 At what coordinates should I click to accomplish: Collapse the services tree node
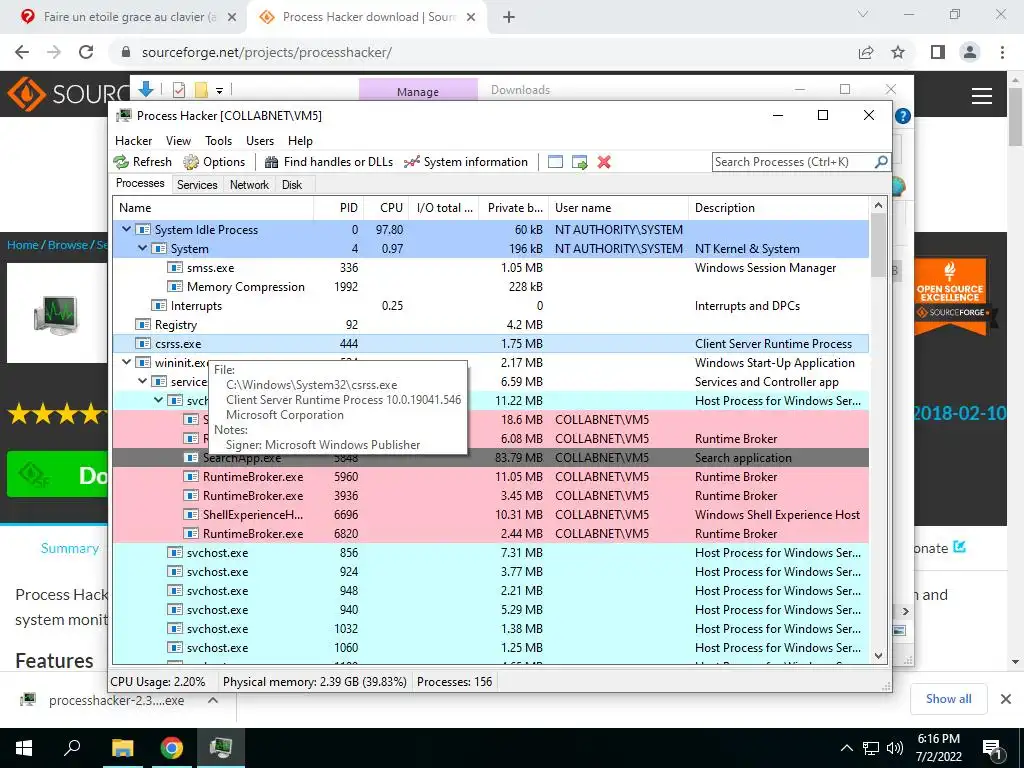click(142, 381)
